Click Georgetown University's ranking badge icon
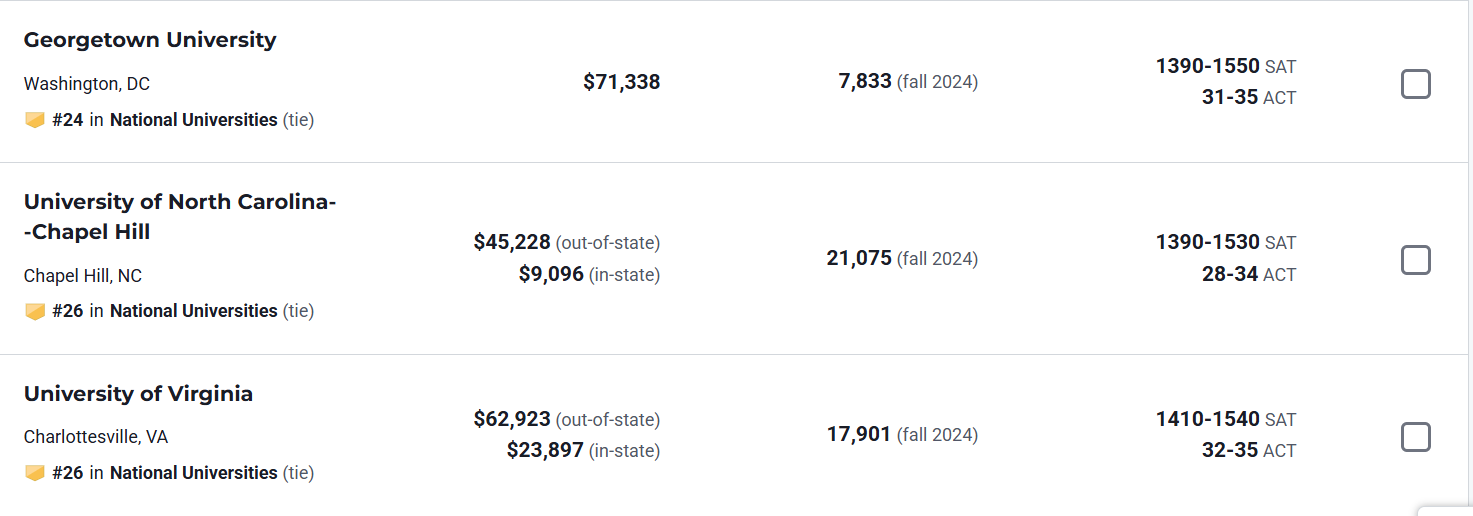This screenshot has height=516, width=1473. point(35,120)
